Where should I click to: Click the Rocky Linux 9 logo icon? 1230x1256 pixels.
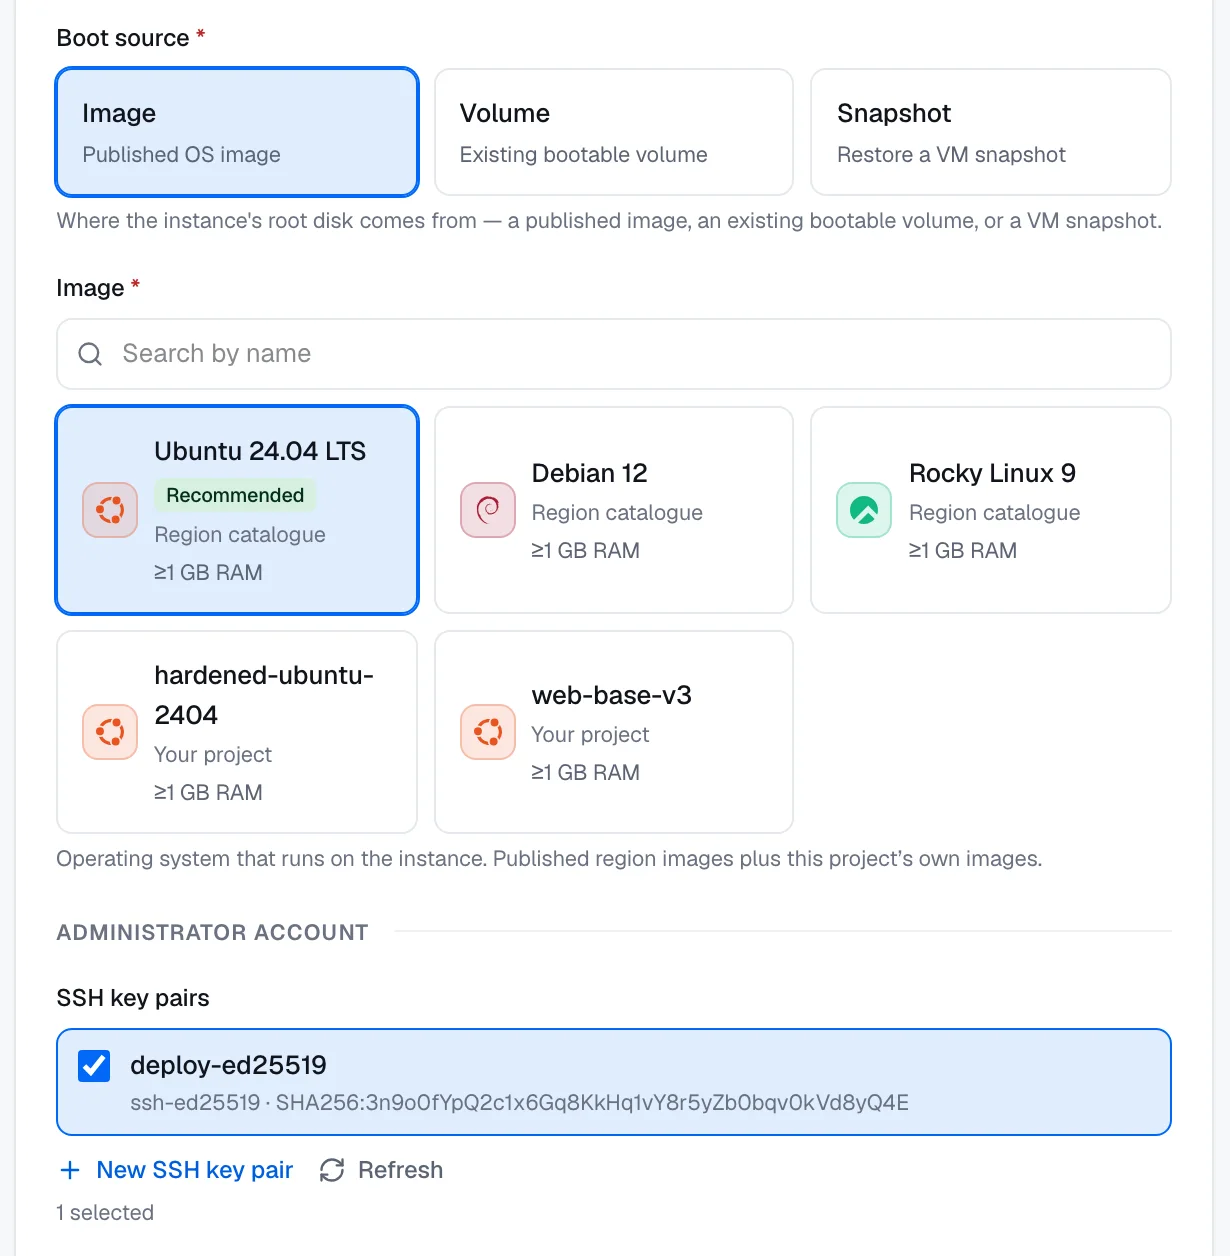[x=864, y=510]
